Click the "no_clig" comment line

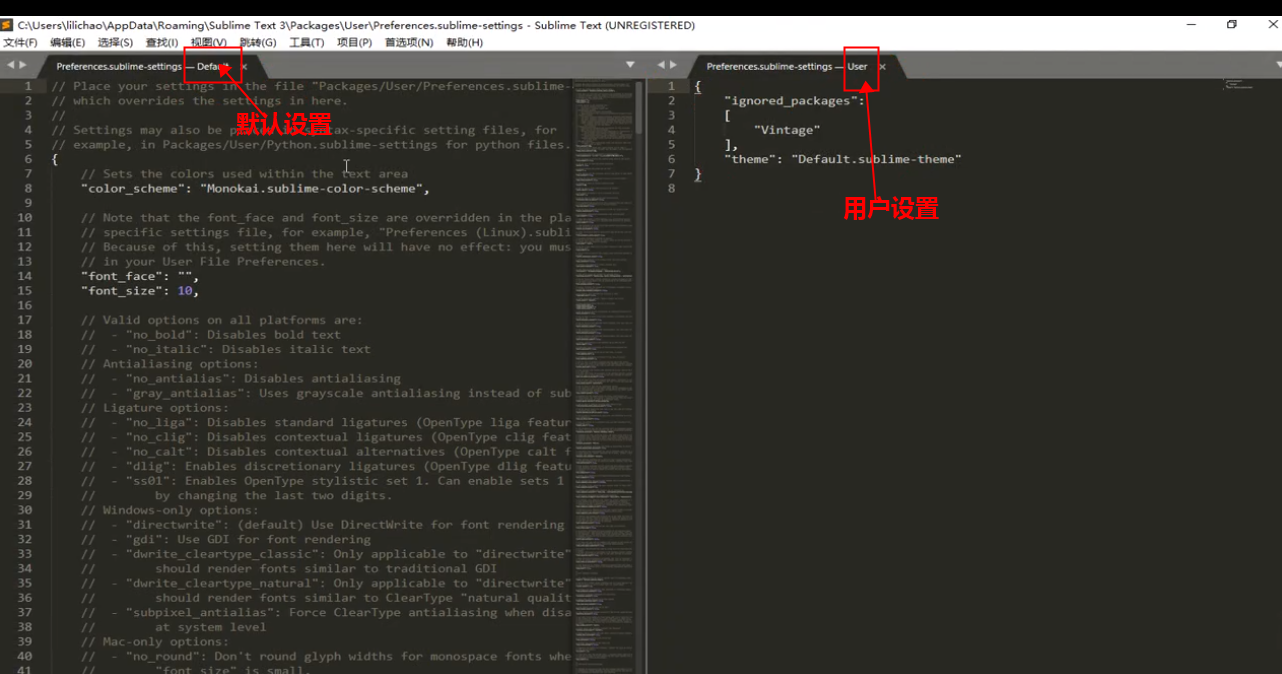pos(326,437)
